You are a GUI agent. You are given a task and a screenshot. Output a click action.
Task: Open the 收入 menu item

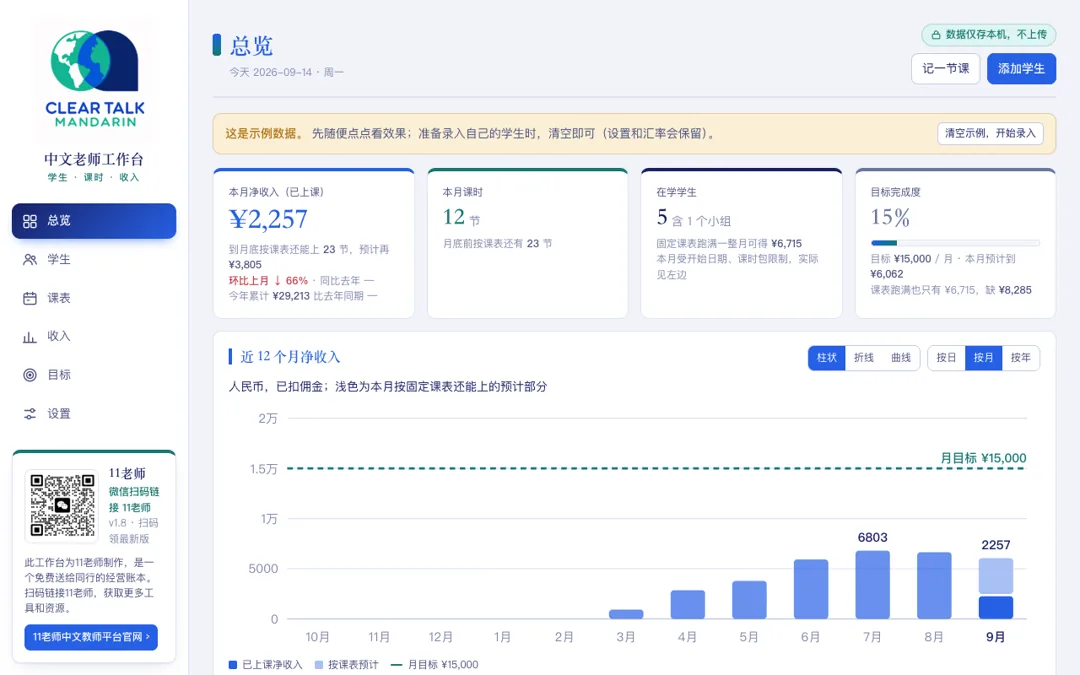click(94, 336)
